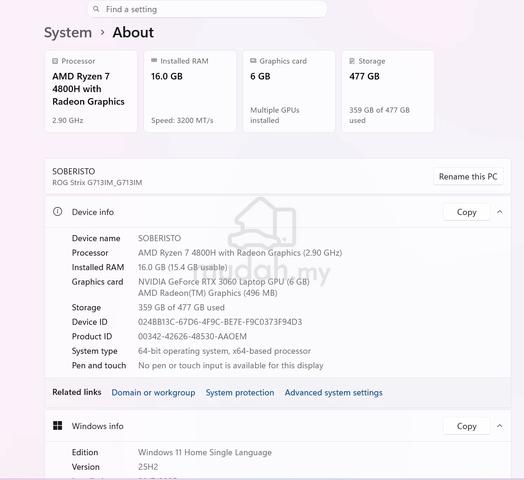Select the About breadcrumb title
Screen dimensions: 524x480
click(x=133, y=32)
